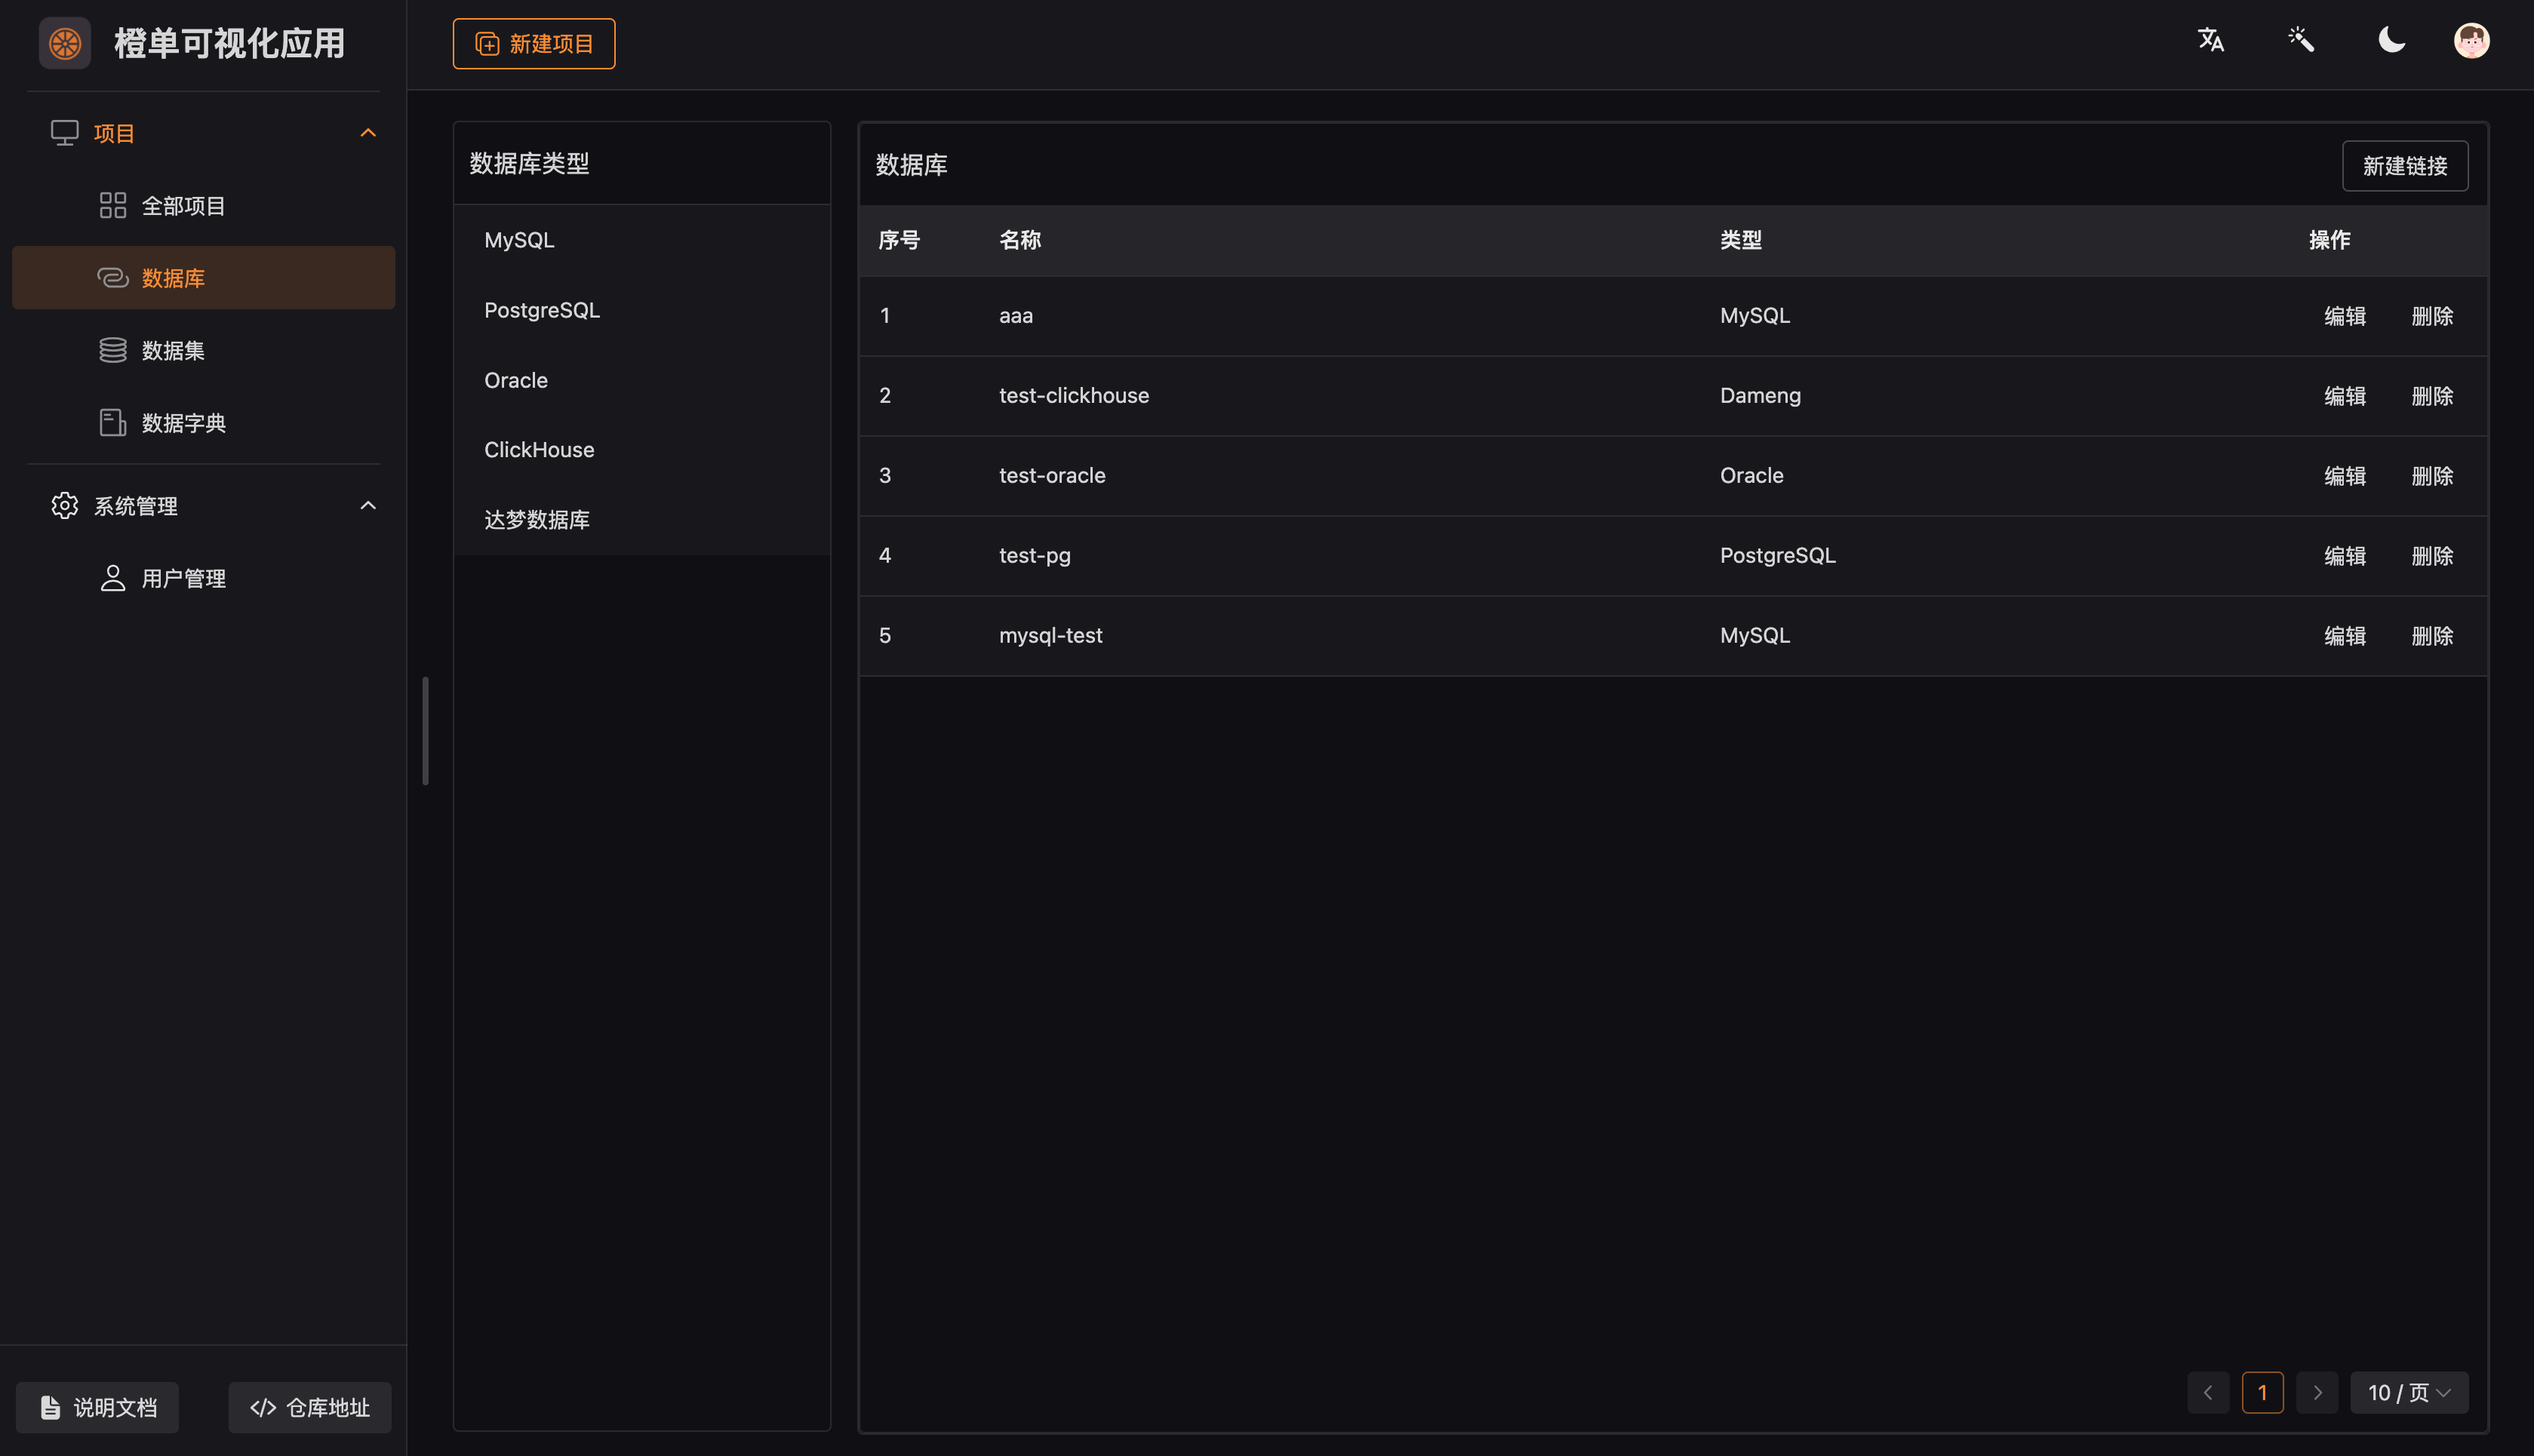The width and height of the screenshot is (2534, 1456).
Task: Open 数据字典 menu item
Action: pos(204,422)
